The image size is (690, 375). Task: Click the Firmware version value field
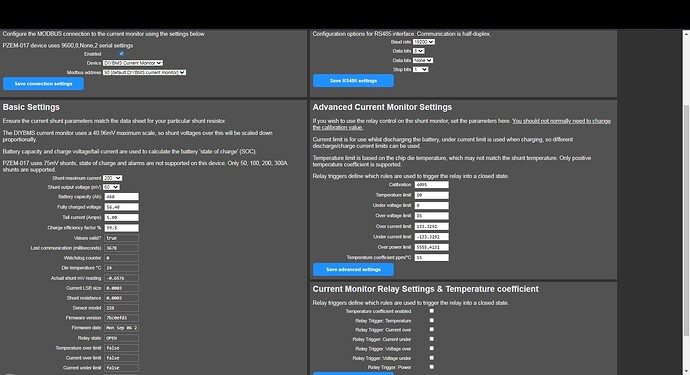click(x=121, y=318)
